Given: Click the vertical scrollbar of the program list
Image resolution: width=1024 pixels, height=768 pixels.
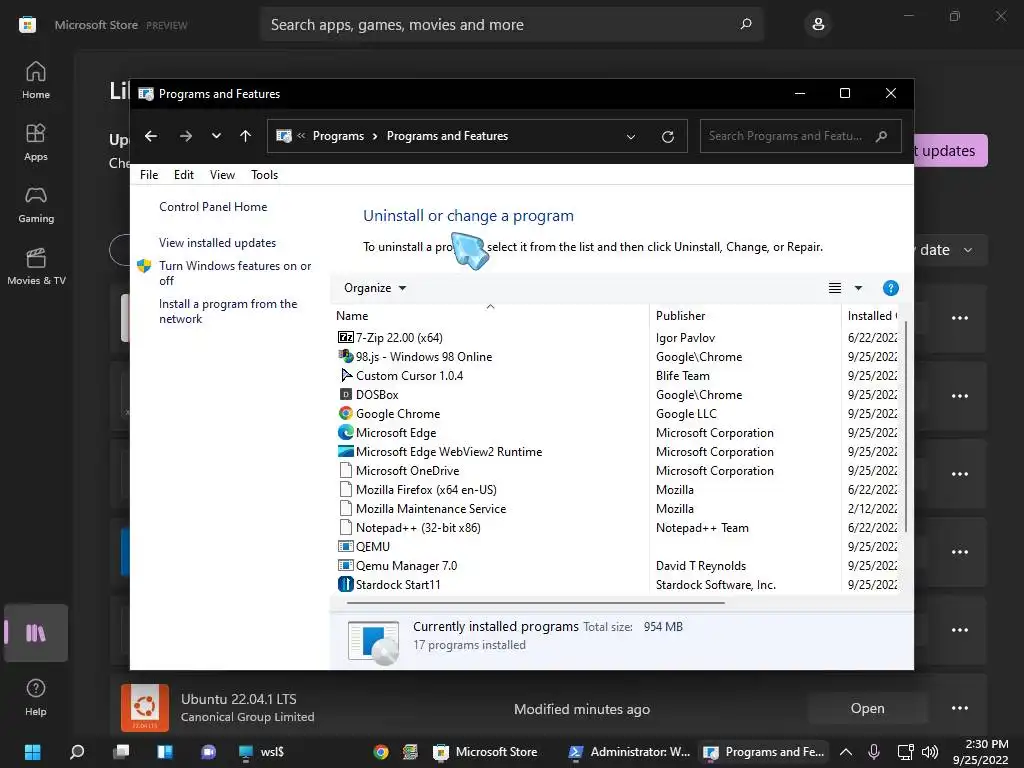Looking at the screenshot, I should tap(905, 426).
